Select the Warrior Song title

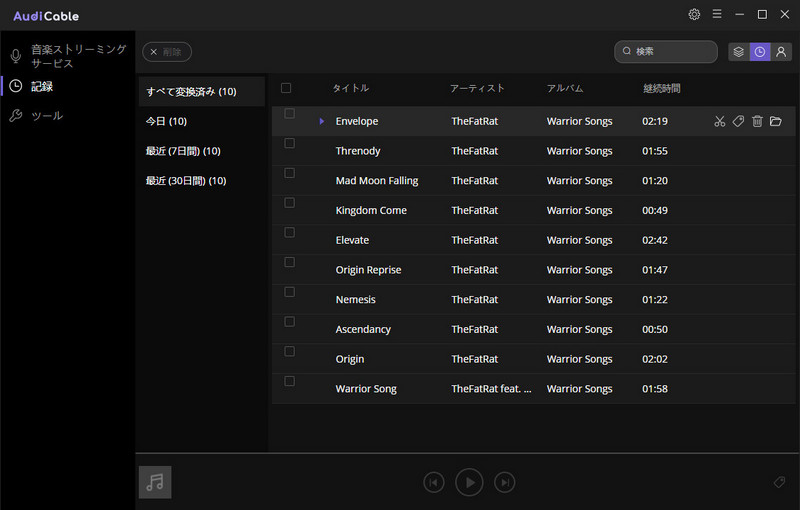click(x=366, y=389)
